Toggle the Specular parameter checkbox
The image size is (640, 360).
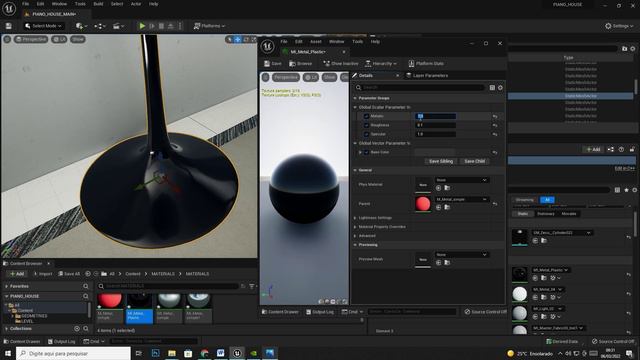pyautogui.click(x=366, y=134)
